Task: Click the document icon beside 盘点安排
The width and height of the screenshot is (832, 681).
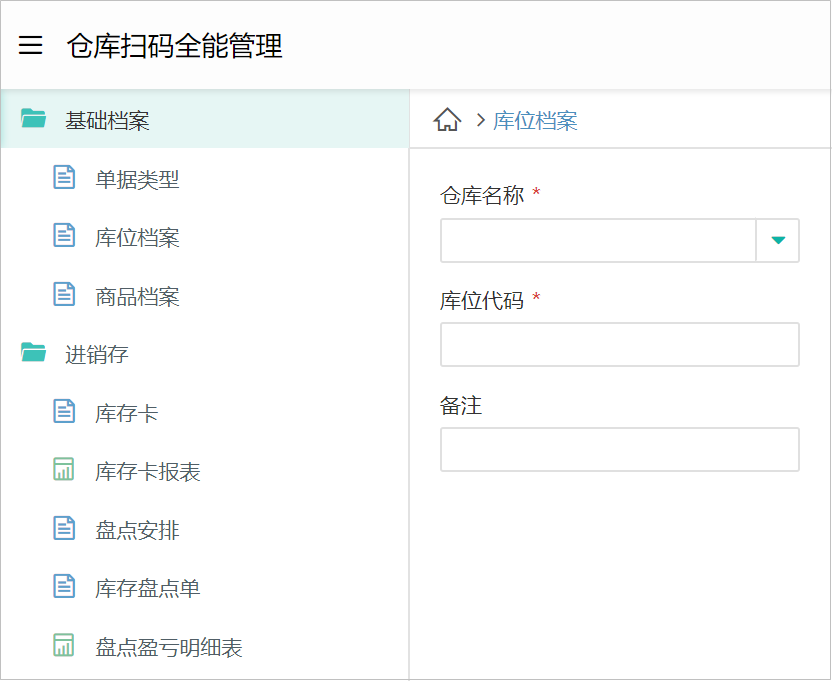Action: (x=64, y=528)
